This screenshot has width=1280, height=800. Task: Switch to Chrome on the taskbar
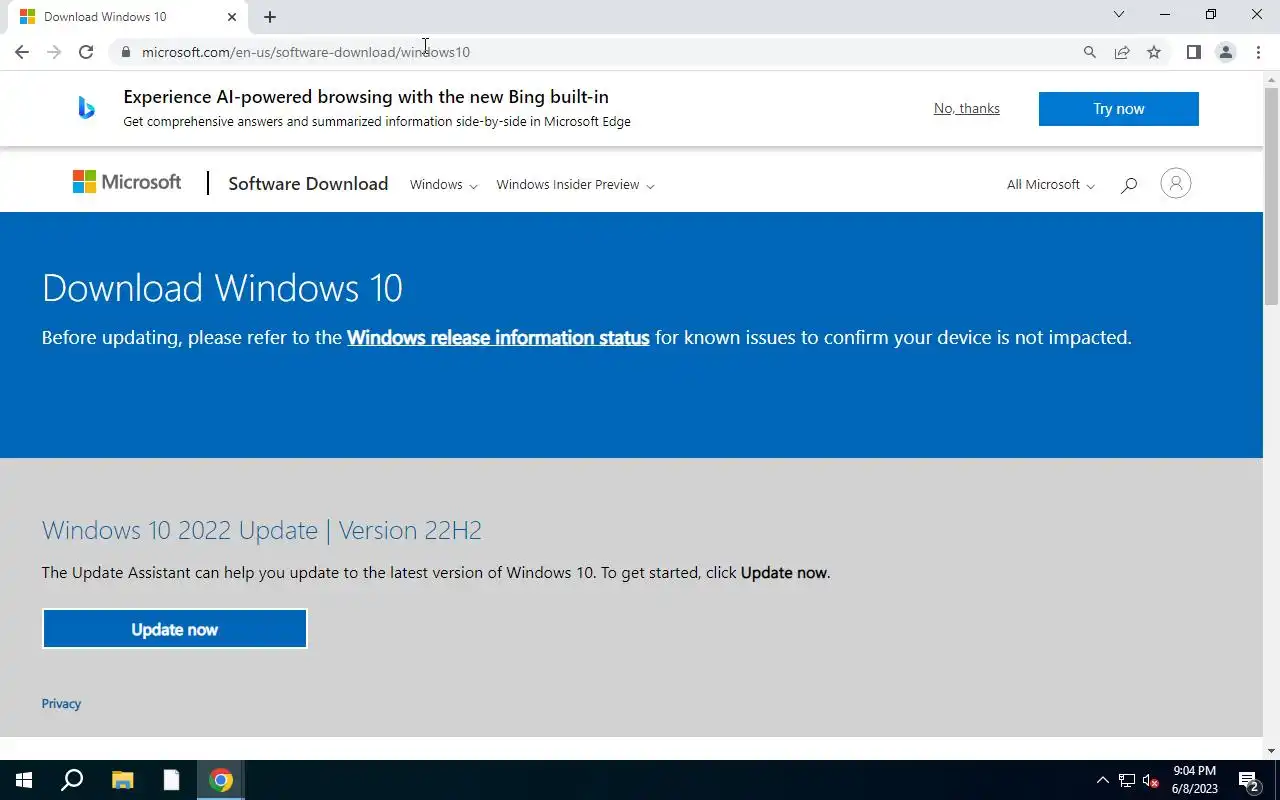tap(221, 780)
